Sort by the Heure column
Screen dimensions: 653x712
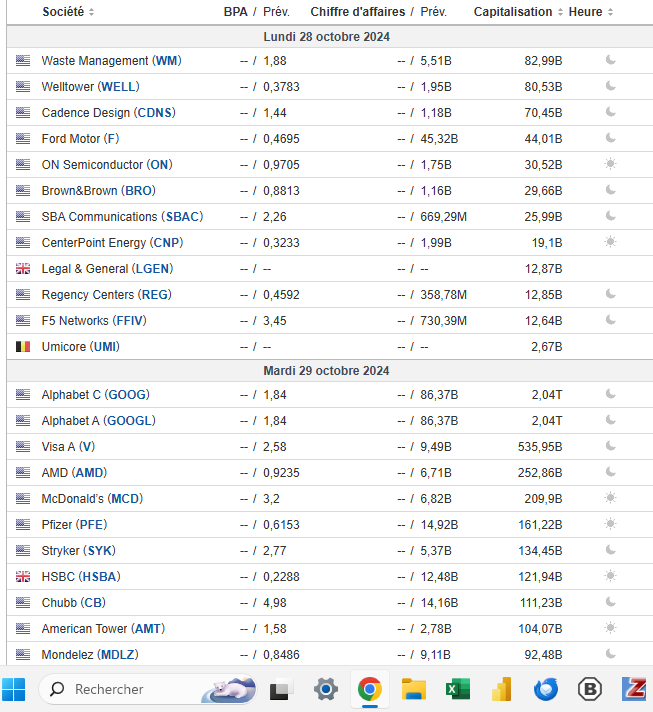click(586, 12)
